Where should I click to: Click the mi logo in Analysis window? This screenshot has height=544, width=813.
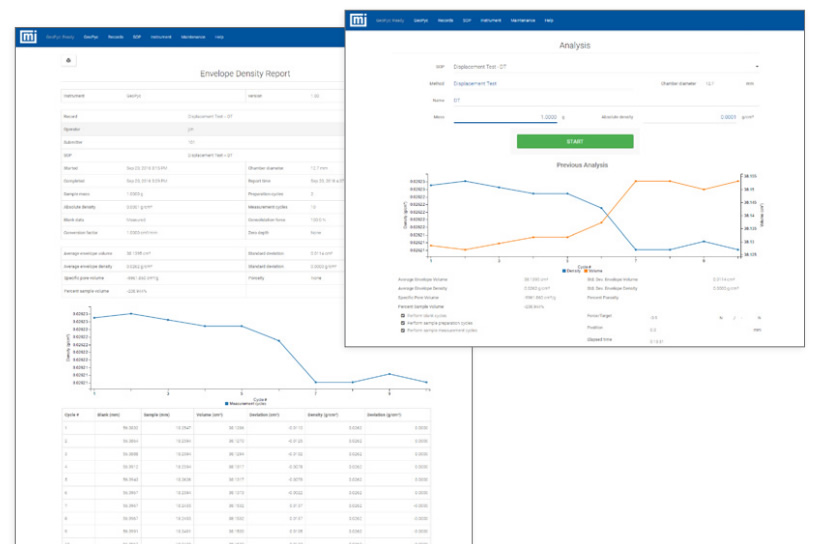357,20
